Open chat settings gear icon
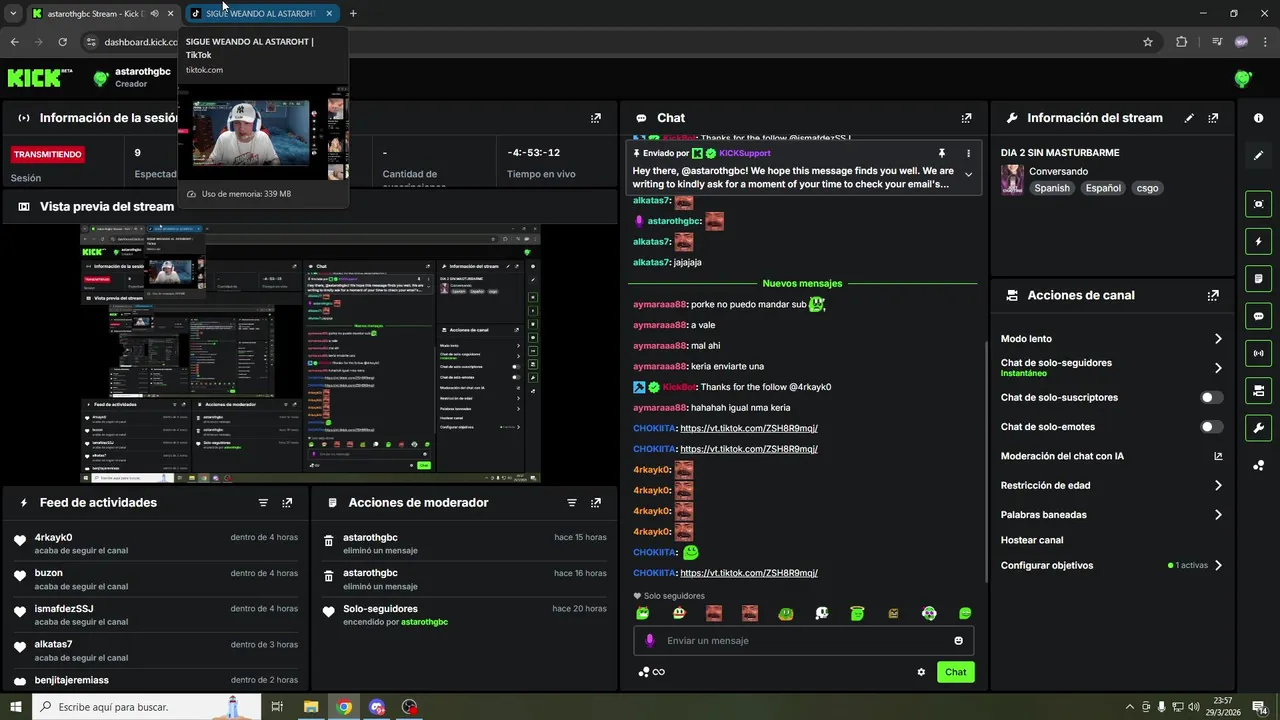The image size is (1280, 720). [x=921, y=672]
